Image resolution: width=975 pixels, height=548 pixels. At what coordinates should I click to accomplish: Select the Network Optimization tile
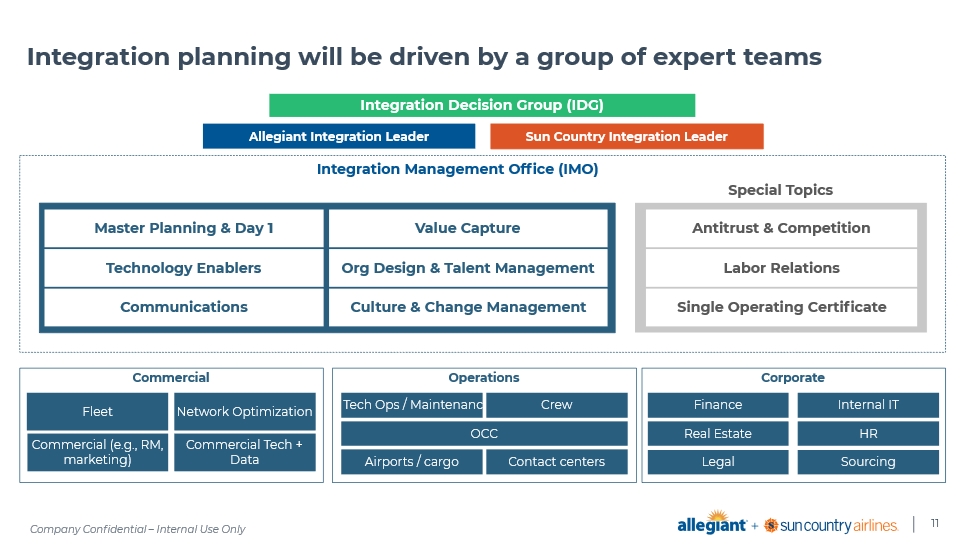[x=244, y=411]
